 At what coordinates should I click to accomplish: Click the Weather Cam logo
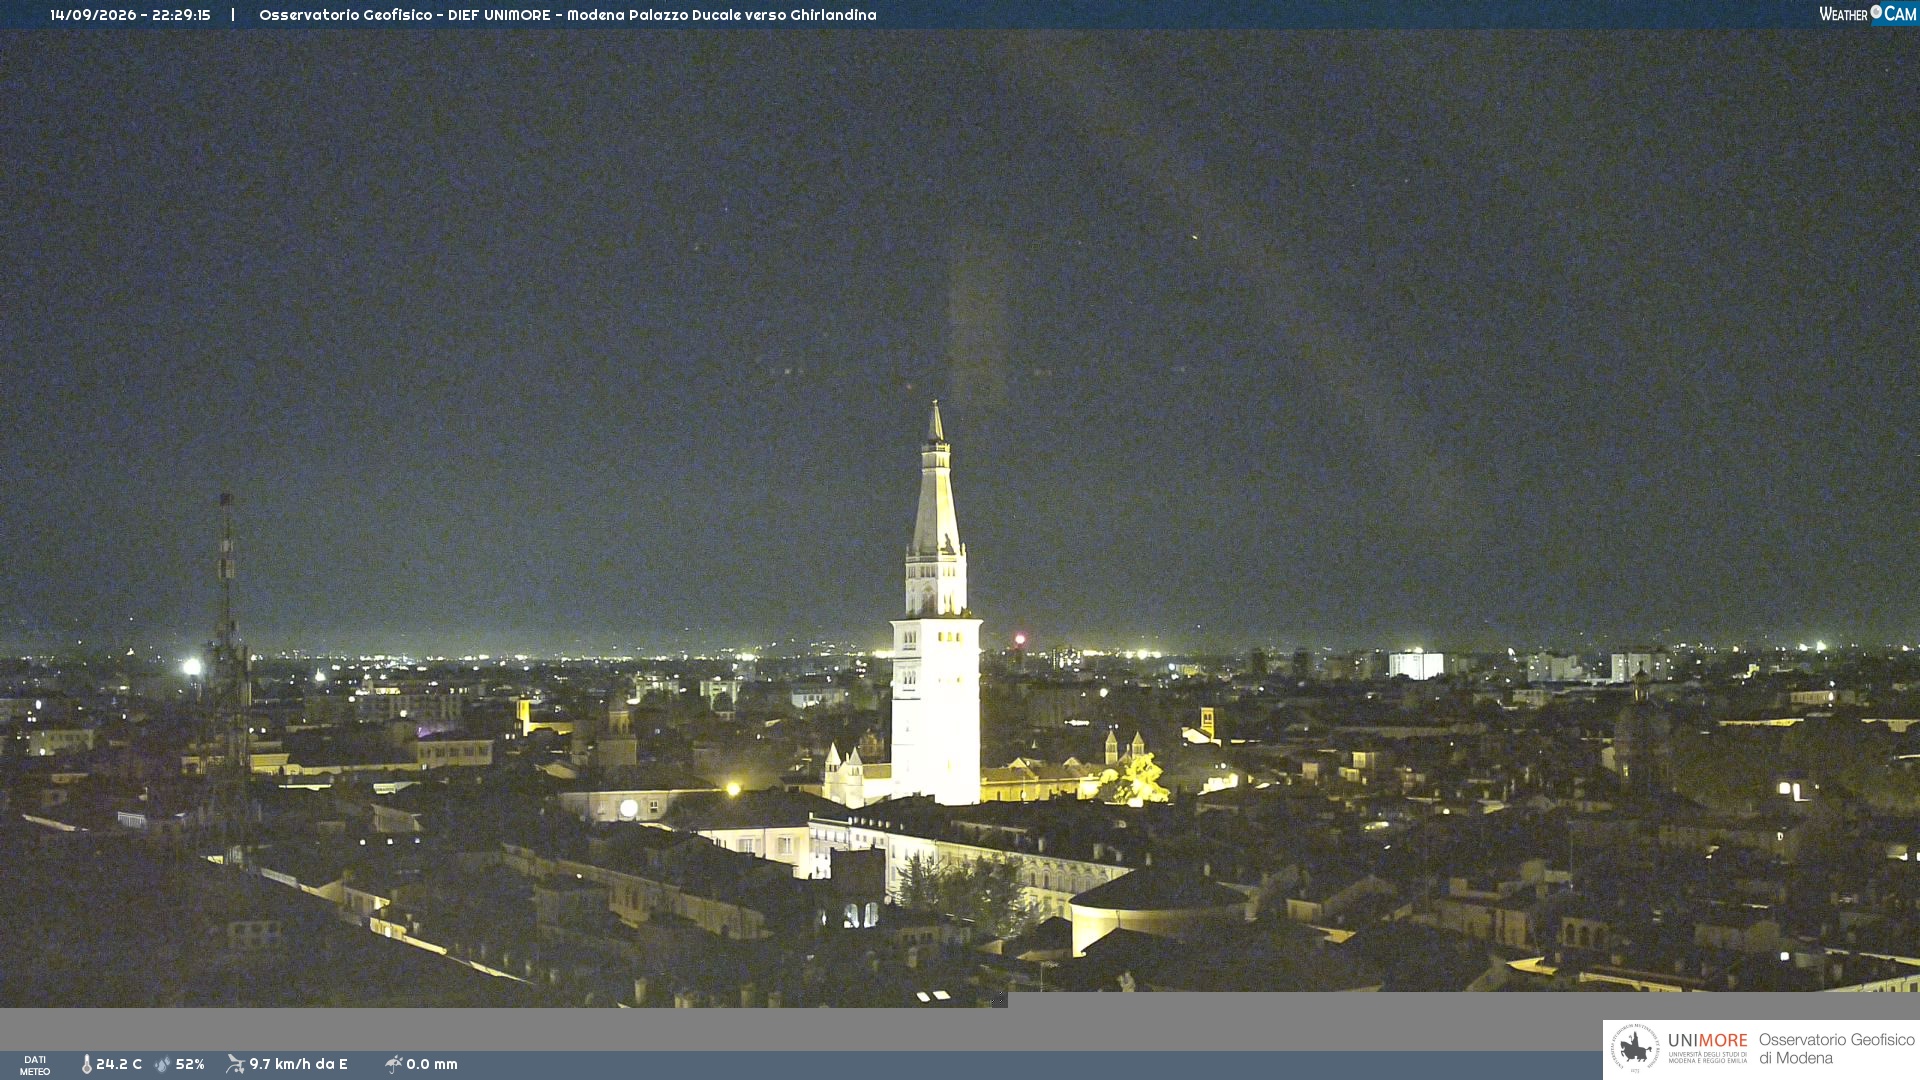pyautogui.click(x=1868, y=14)
